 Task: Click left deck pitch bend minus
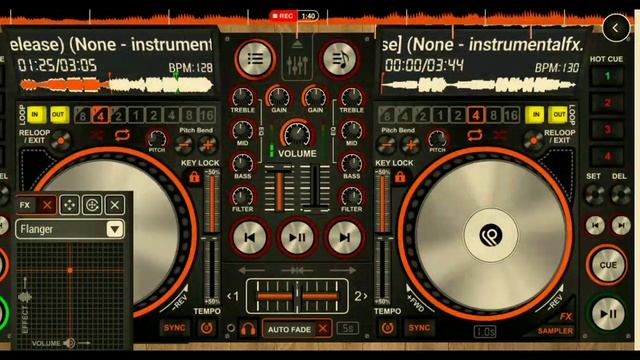click(x=184, y=144)
